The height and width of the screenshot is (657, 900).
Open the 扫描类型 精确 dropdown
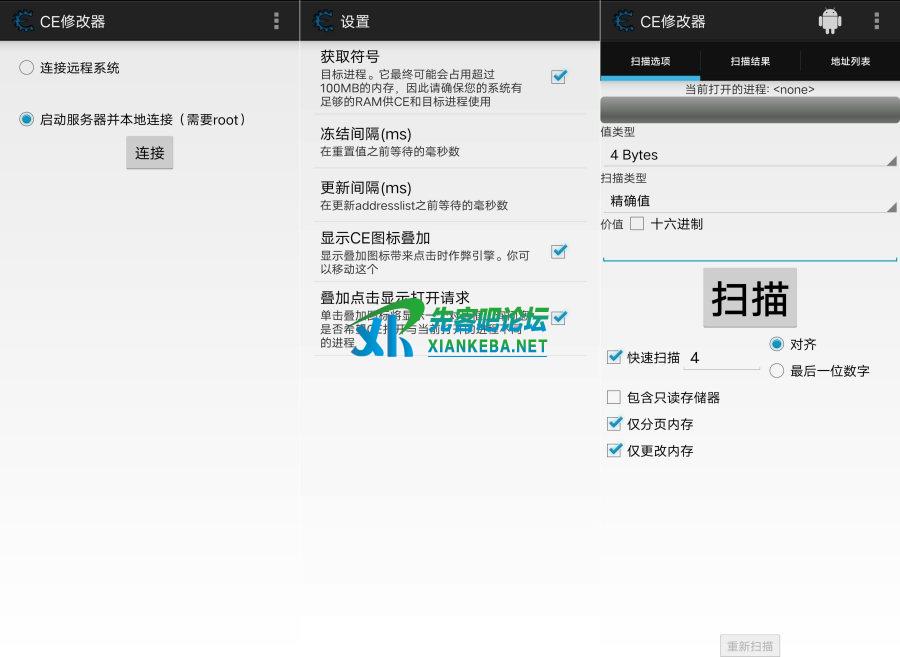[750, 201]
